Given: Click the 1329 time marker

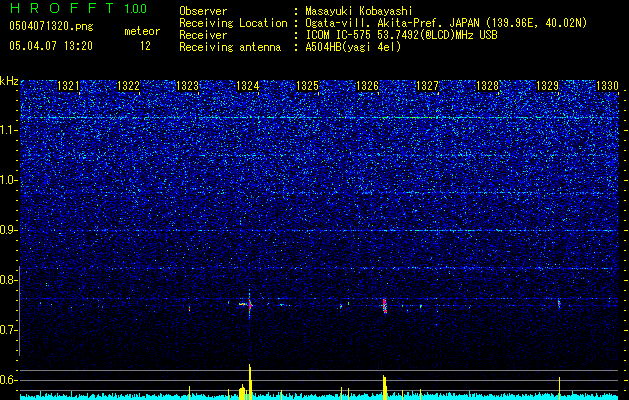Looking at the screenshot, I should (547, 86).
